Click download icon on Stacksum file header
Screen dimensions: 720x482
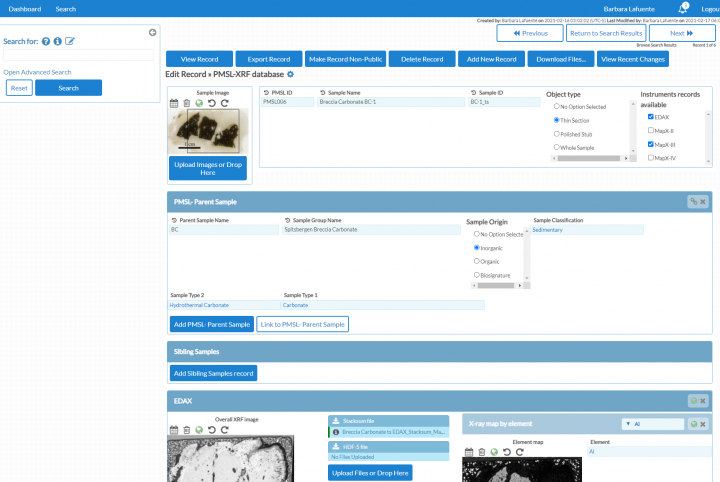pyautogui.click(x=336, y=421)
